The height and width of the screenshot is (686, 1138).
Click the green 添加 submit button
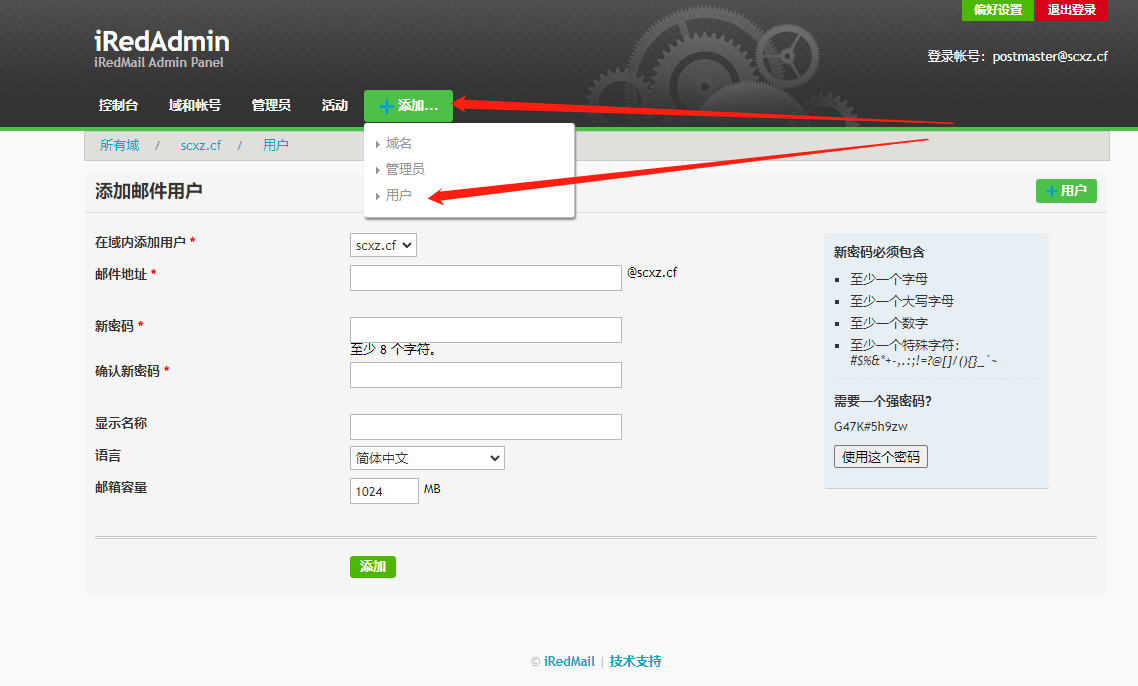372,567
